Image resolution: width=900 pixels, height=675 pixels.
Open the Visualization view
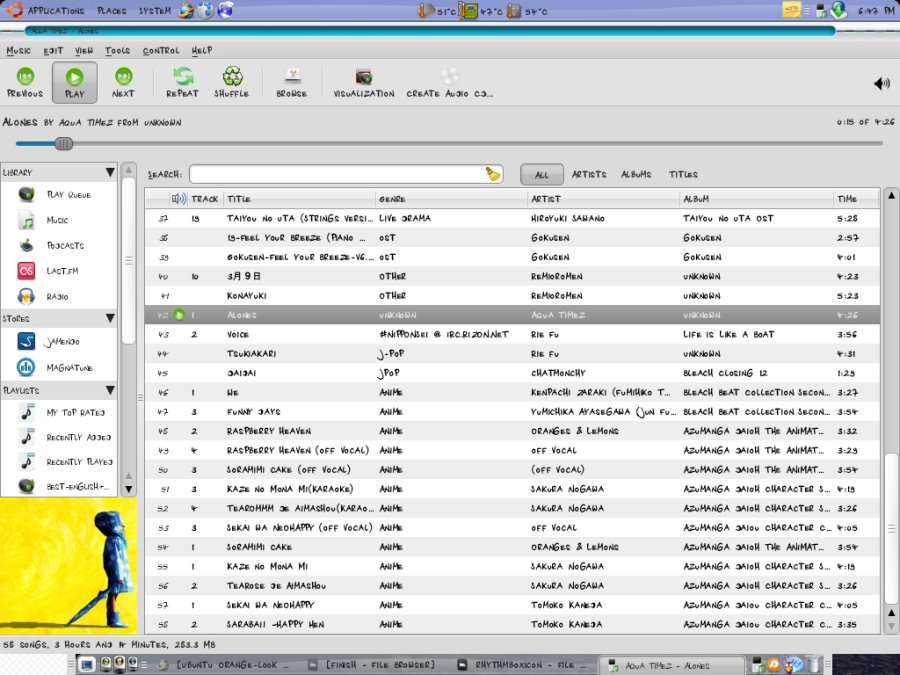[x=364, y=83]
